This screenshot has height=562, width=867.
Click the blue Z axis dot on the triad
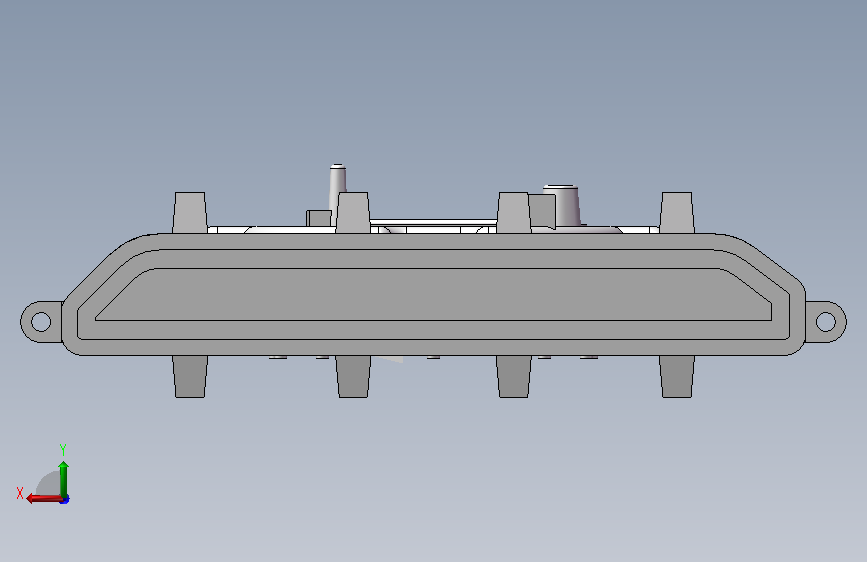[65, 500]
